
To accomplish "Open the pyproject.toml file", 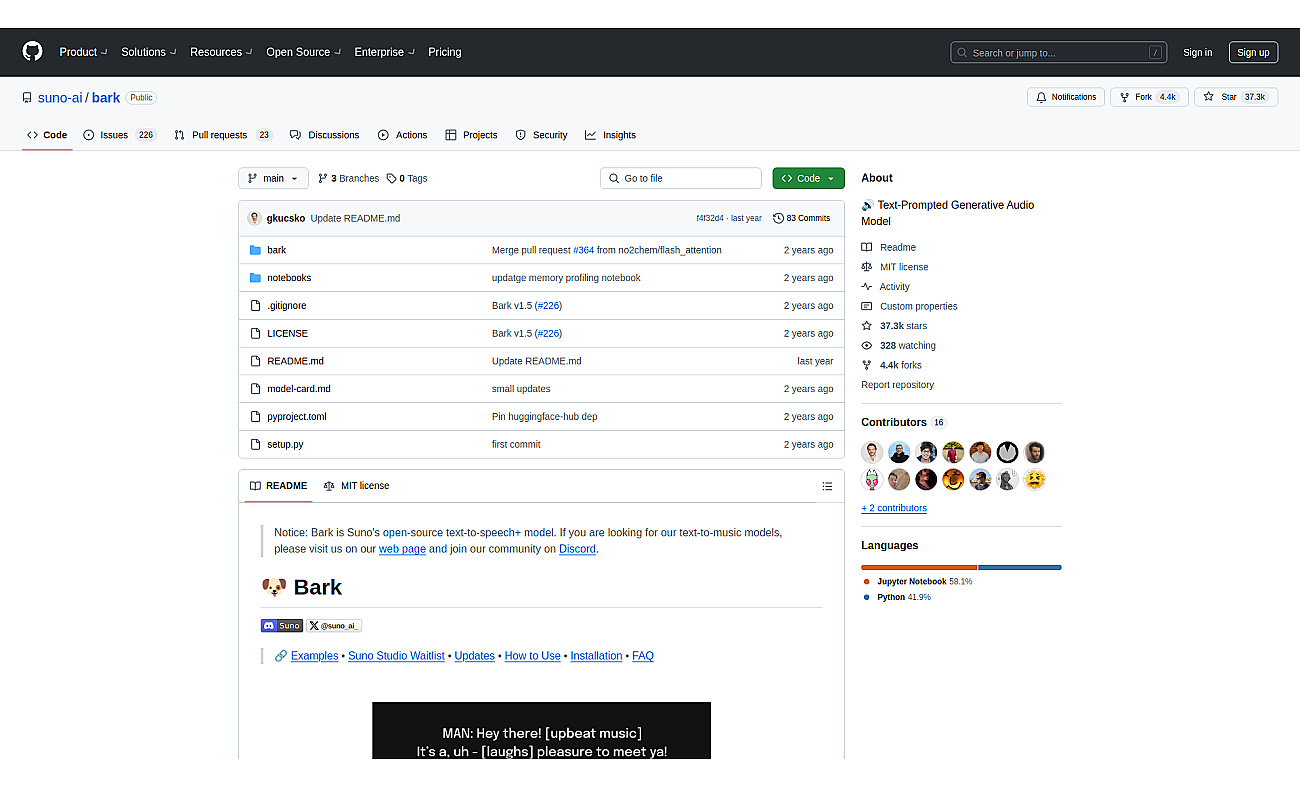I will 296,417.
